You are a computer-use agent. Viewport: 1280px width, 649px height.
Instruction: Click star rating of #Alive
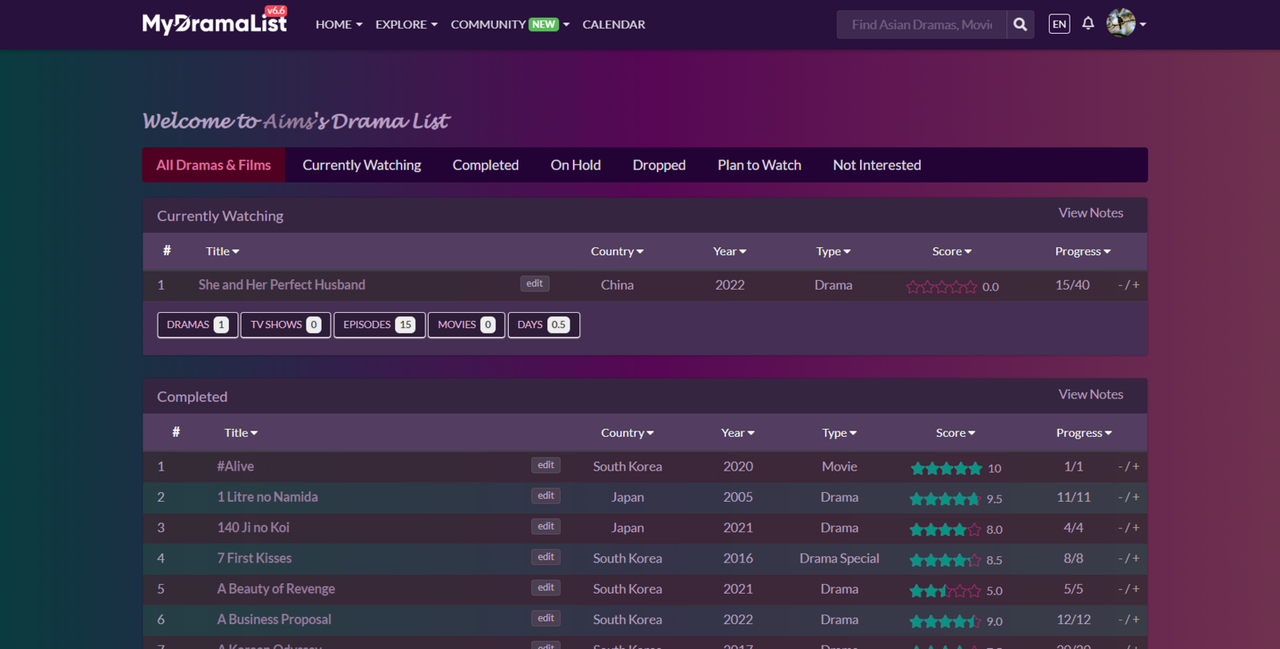[x=946, y=468]
